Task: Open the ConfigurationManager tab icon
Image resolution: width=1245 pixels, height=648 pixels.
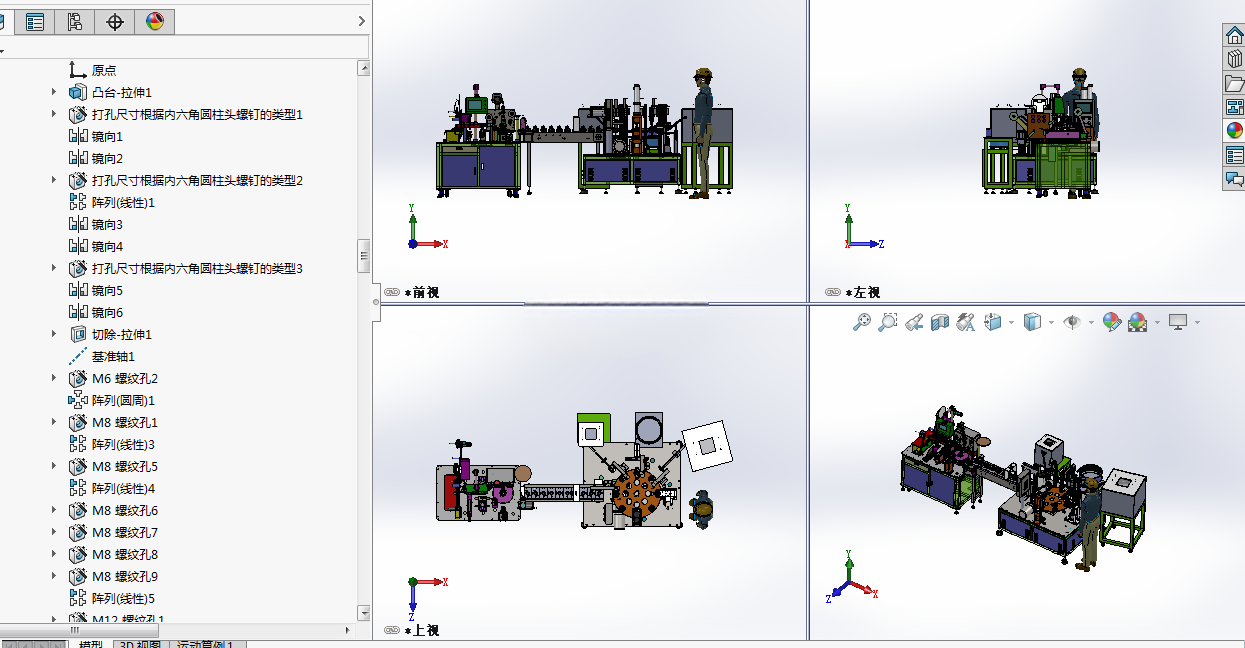Action: 75,21
